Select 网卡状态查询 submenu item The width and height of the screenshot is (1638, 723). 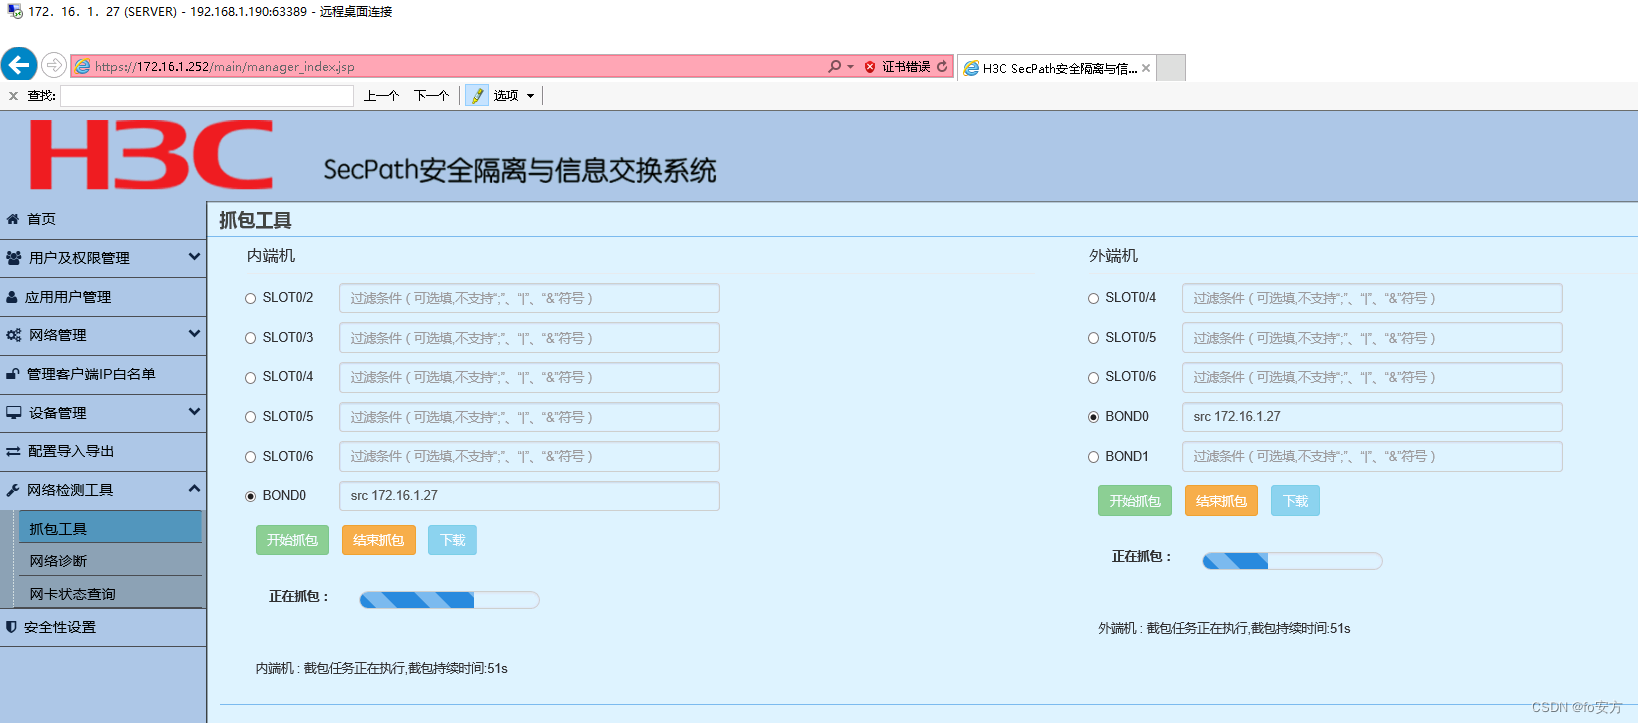(110, 593)
